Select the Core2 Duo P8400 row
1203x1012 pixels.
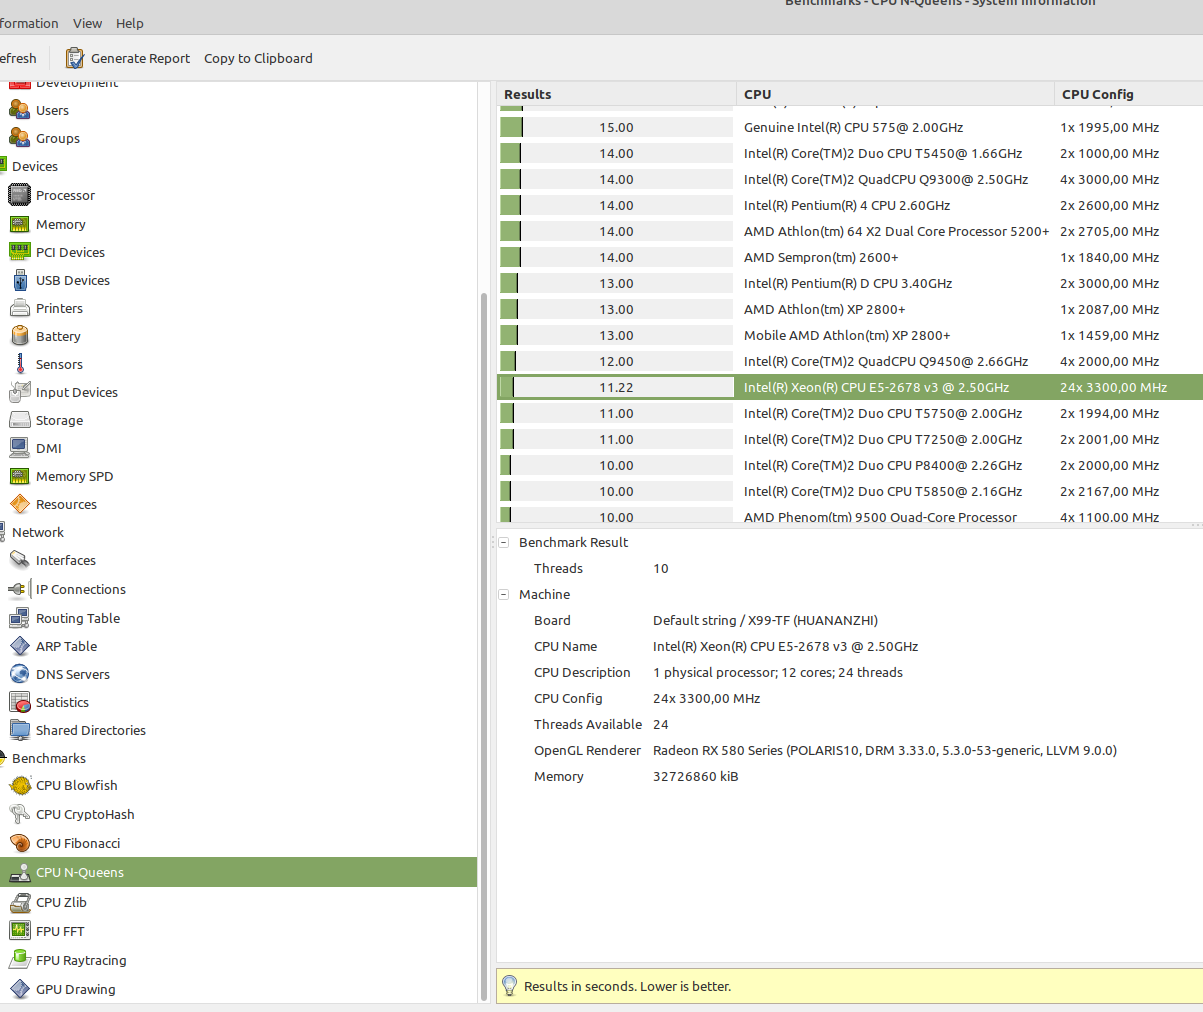(850, 465)
